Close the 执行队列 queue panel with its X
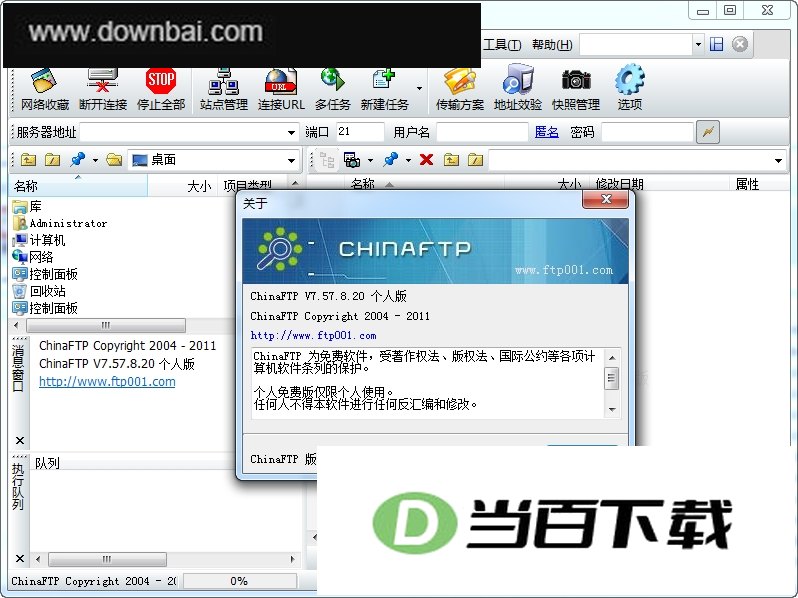798x598 pixels. pyautogui.click(x=20, y=559)
